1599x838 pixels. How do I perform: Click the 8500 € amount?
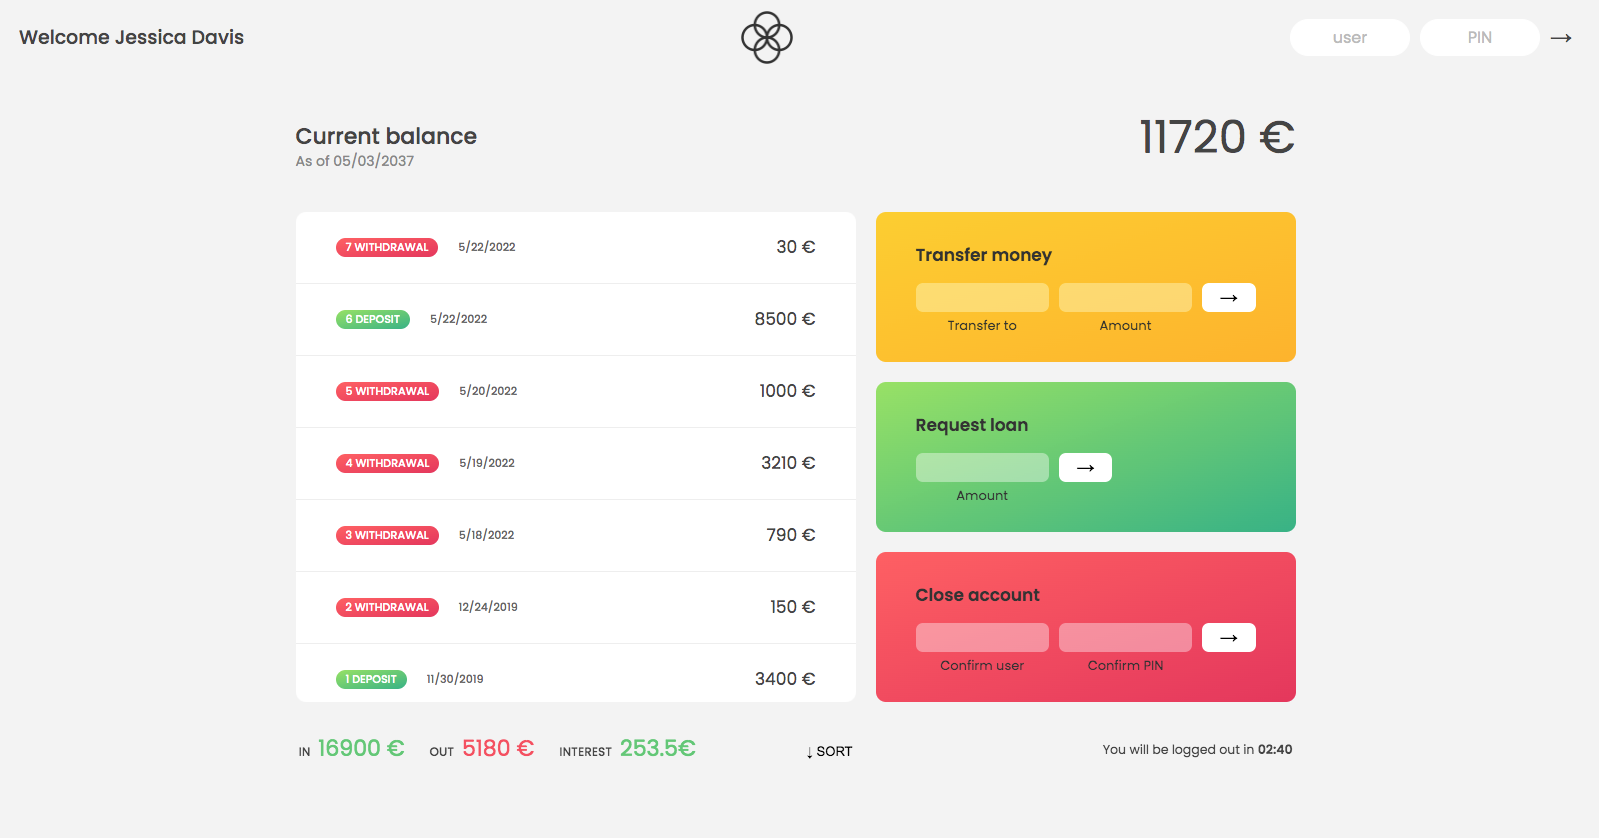785,319
